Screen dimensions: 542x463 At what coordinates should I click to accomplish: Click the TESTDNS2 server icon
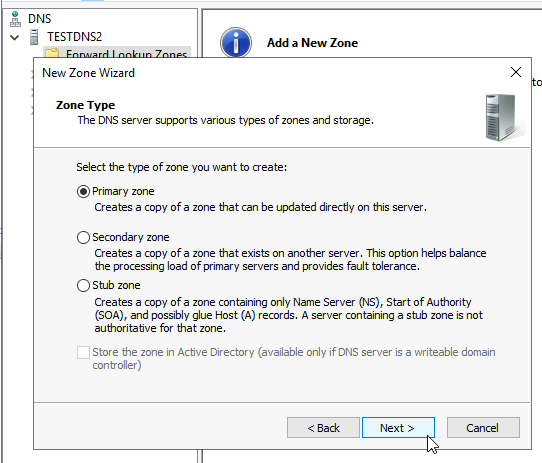pyautogui.click(x=34, y=37)
